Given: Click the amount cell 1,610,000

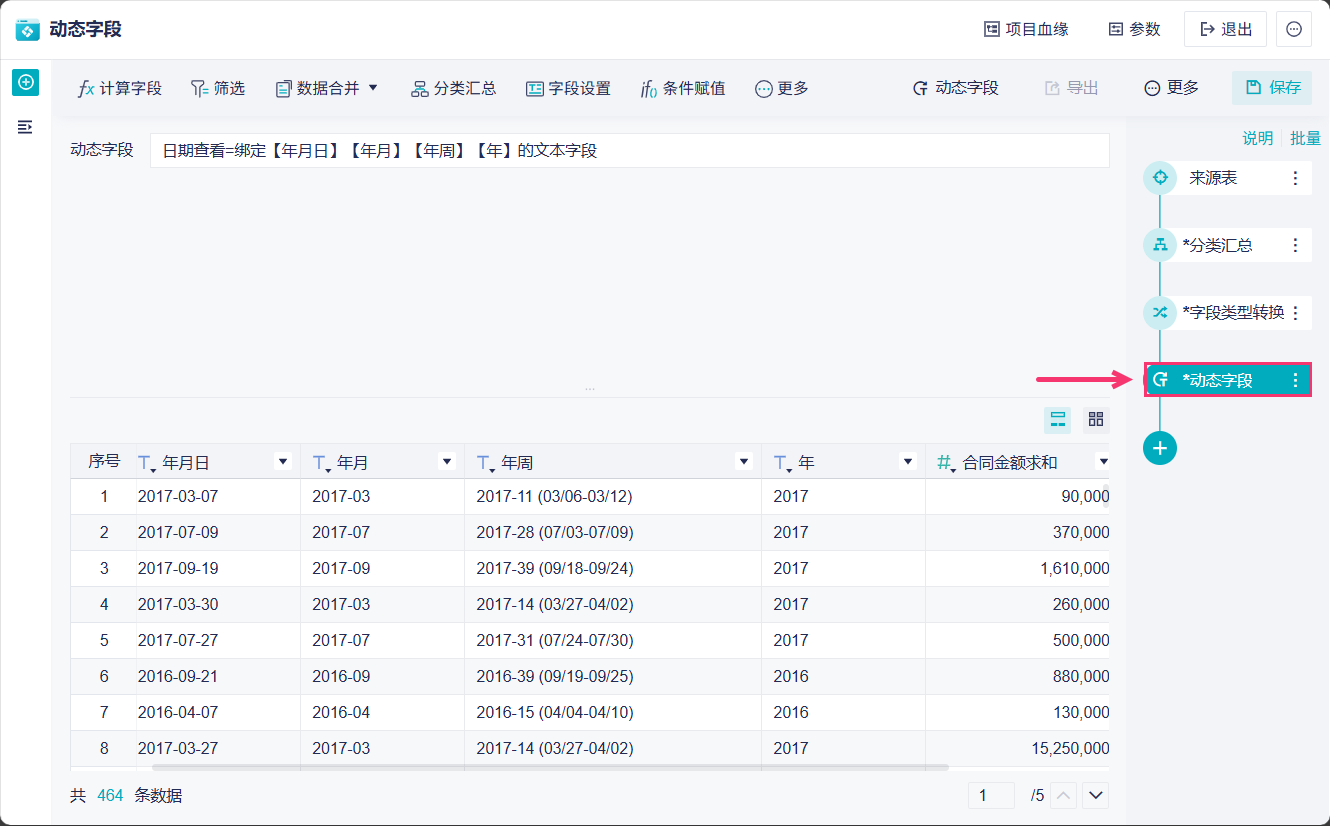Looking at the screenshot, I should pyautogui.click(x=1075, y=568).
